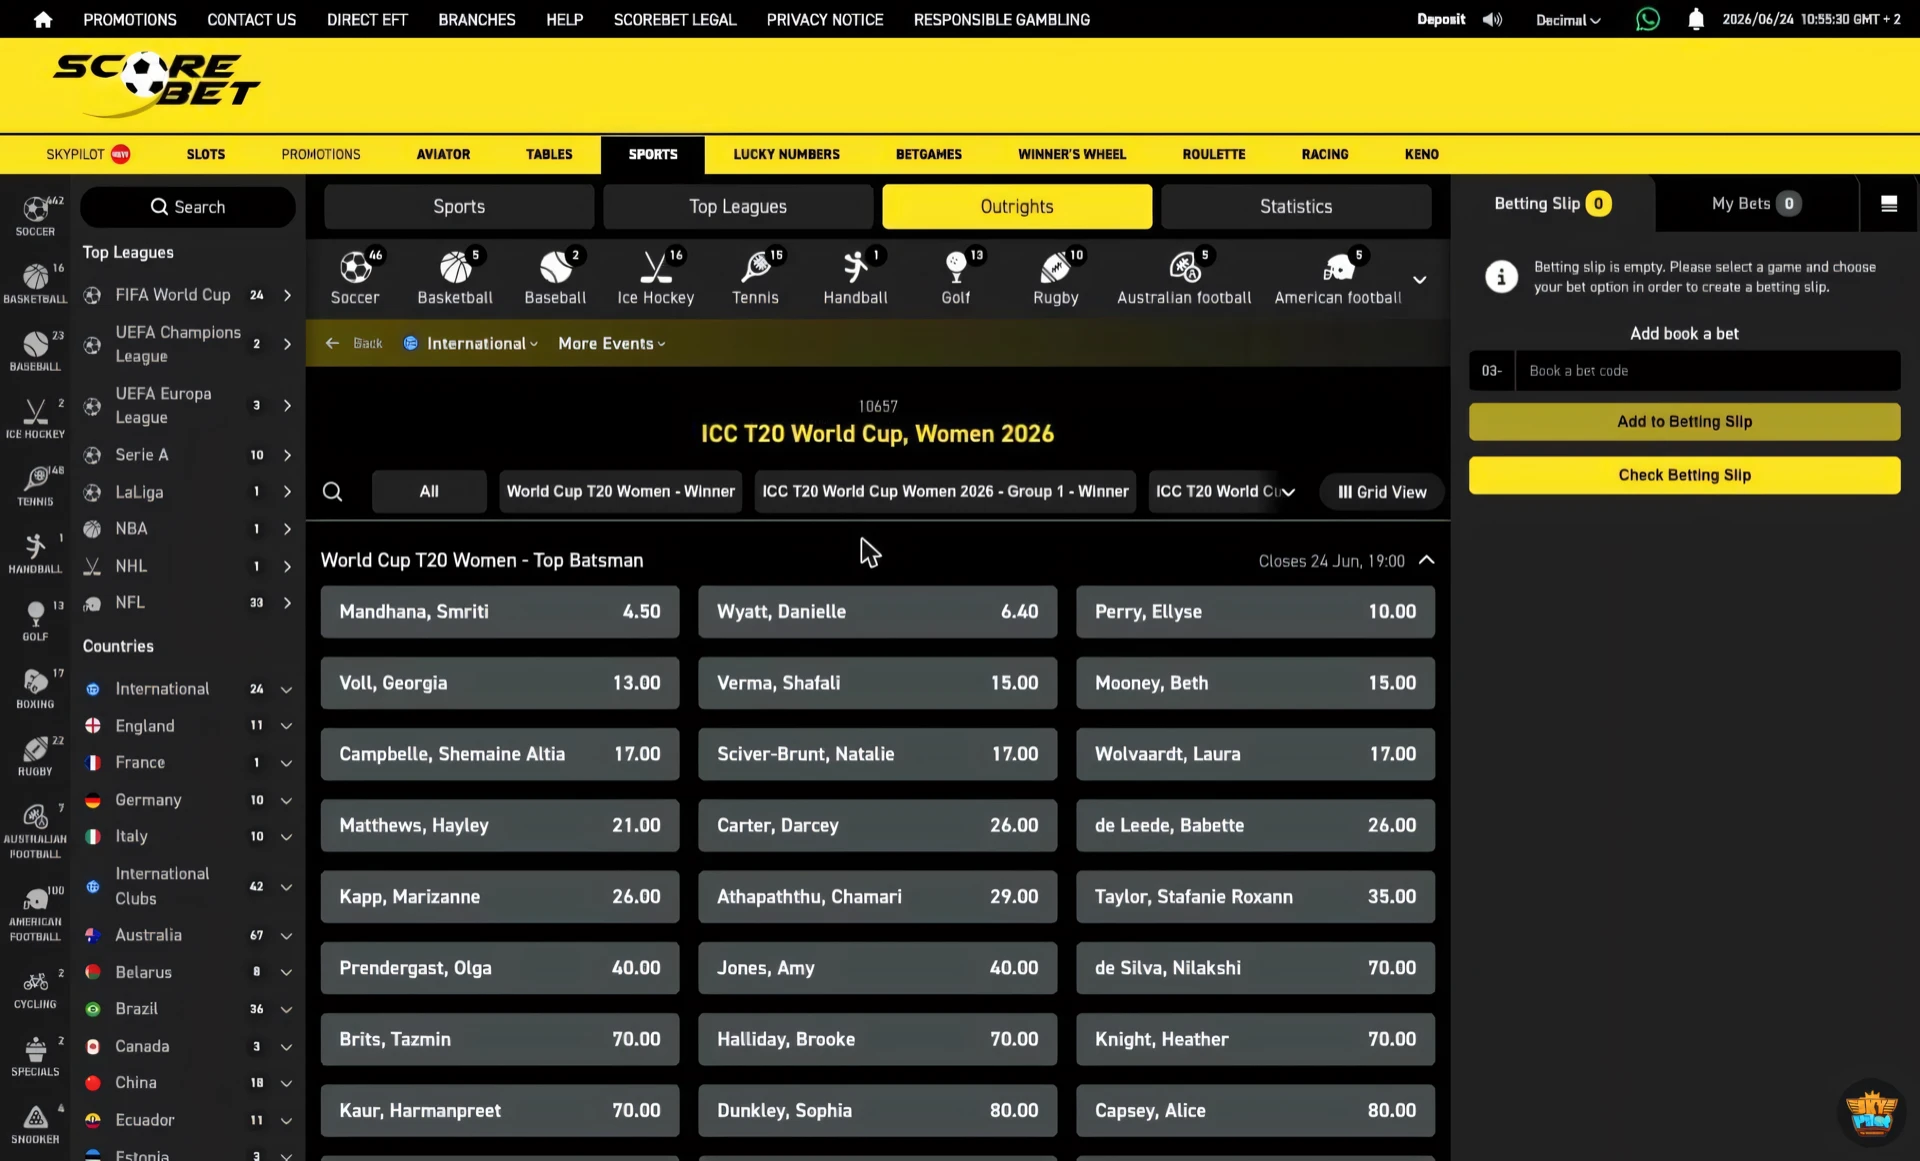Select Rugby in left sidebar

pos(35,755)
